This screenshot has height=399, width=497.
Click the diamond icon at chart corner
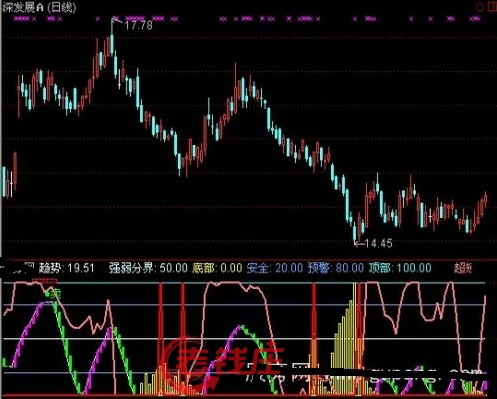tap(480, 6)
